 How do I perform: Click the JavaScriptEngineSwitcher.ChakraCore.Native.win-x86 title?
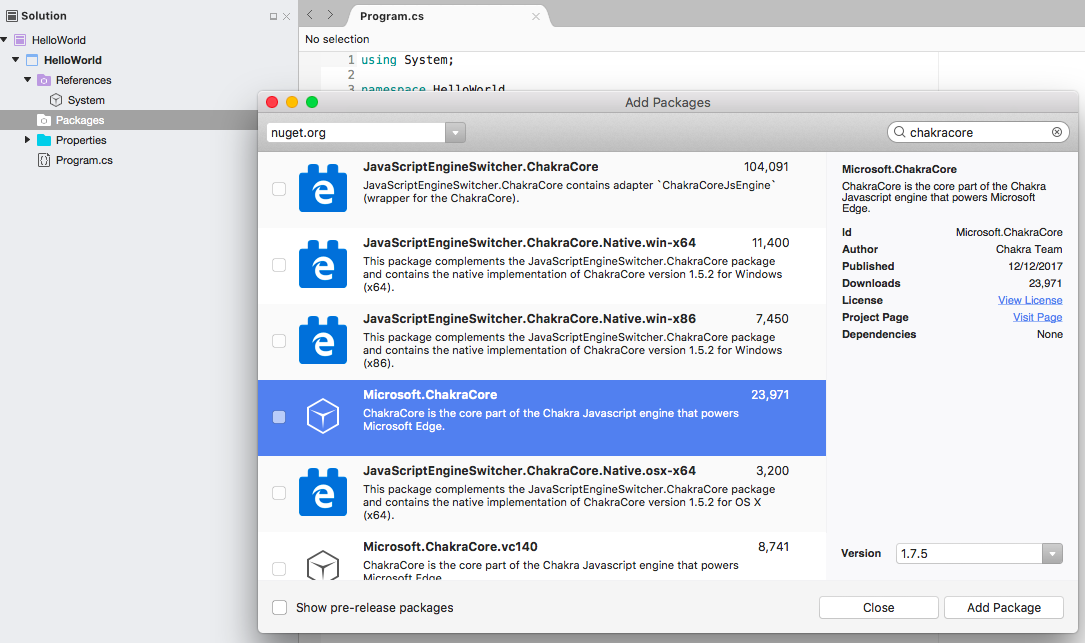(529, 319)
